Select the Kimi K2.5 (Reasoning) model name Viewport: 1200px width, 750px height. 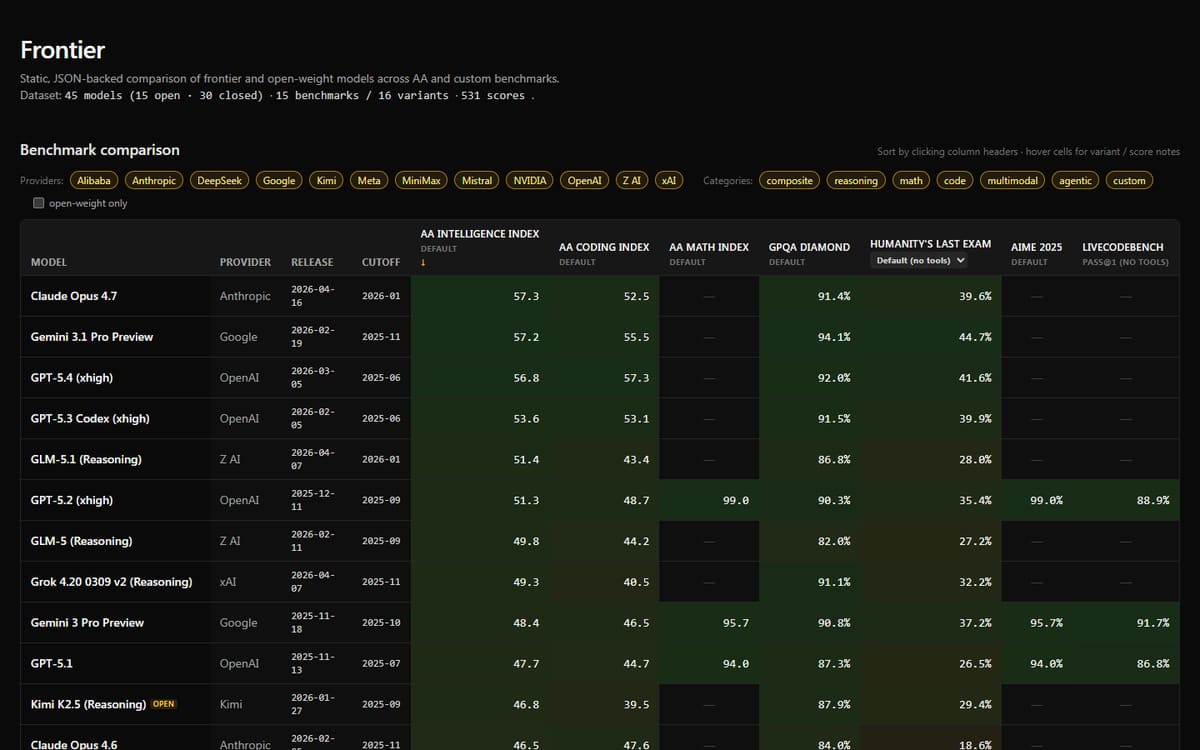pyautogui.click(x=88, y=704)
